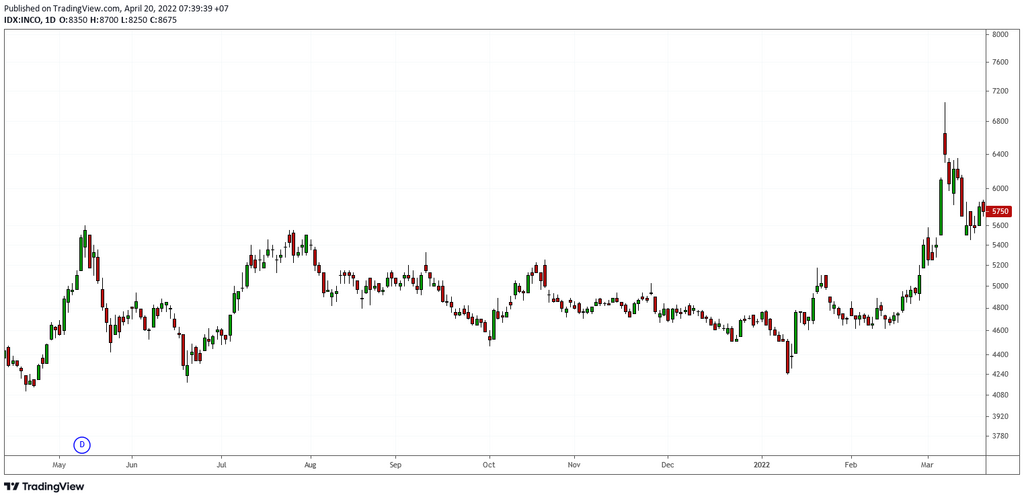The image size is (1024, 499).
Task: Click the 5000 price axis label
Action: point(999,286)
